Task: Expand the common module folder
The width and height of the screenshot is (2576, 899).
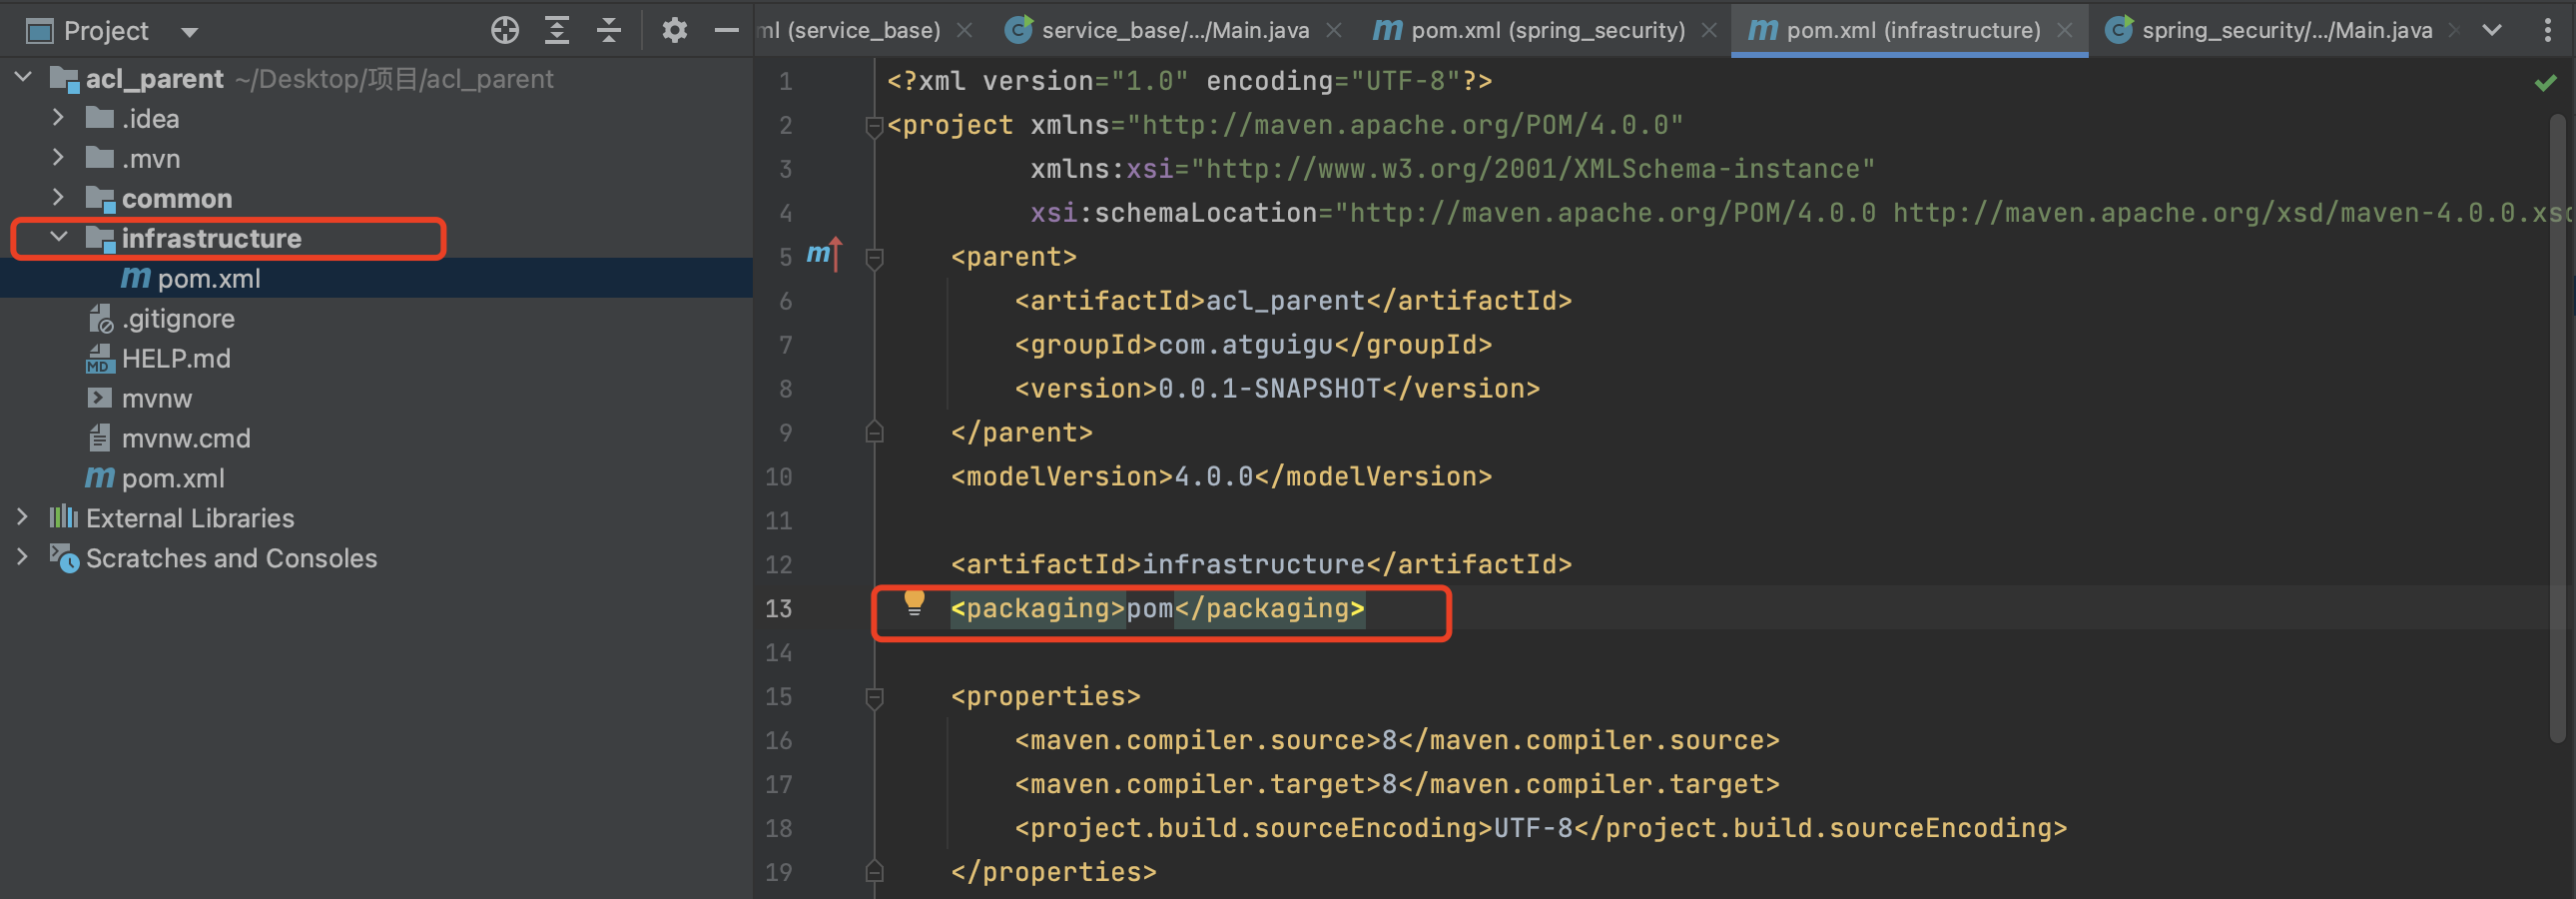Action: pos(58,198)
